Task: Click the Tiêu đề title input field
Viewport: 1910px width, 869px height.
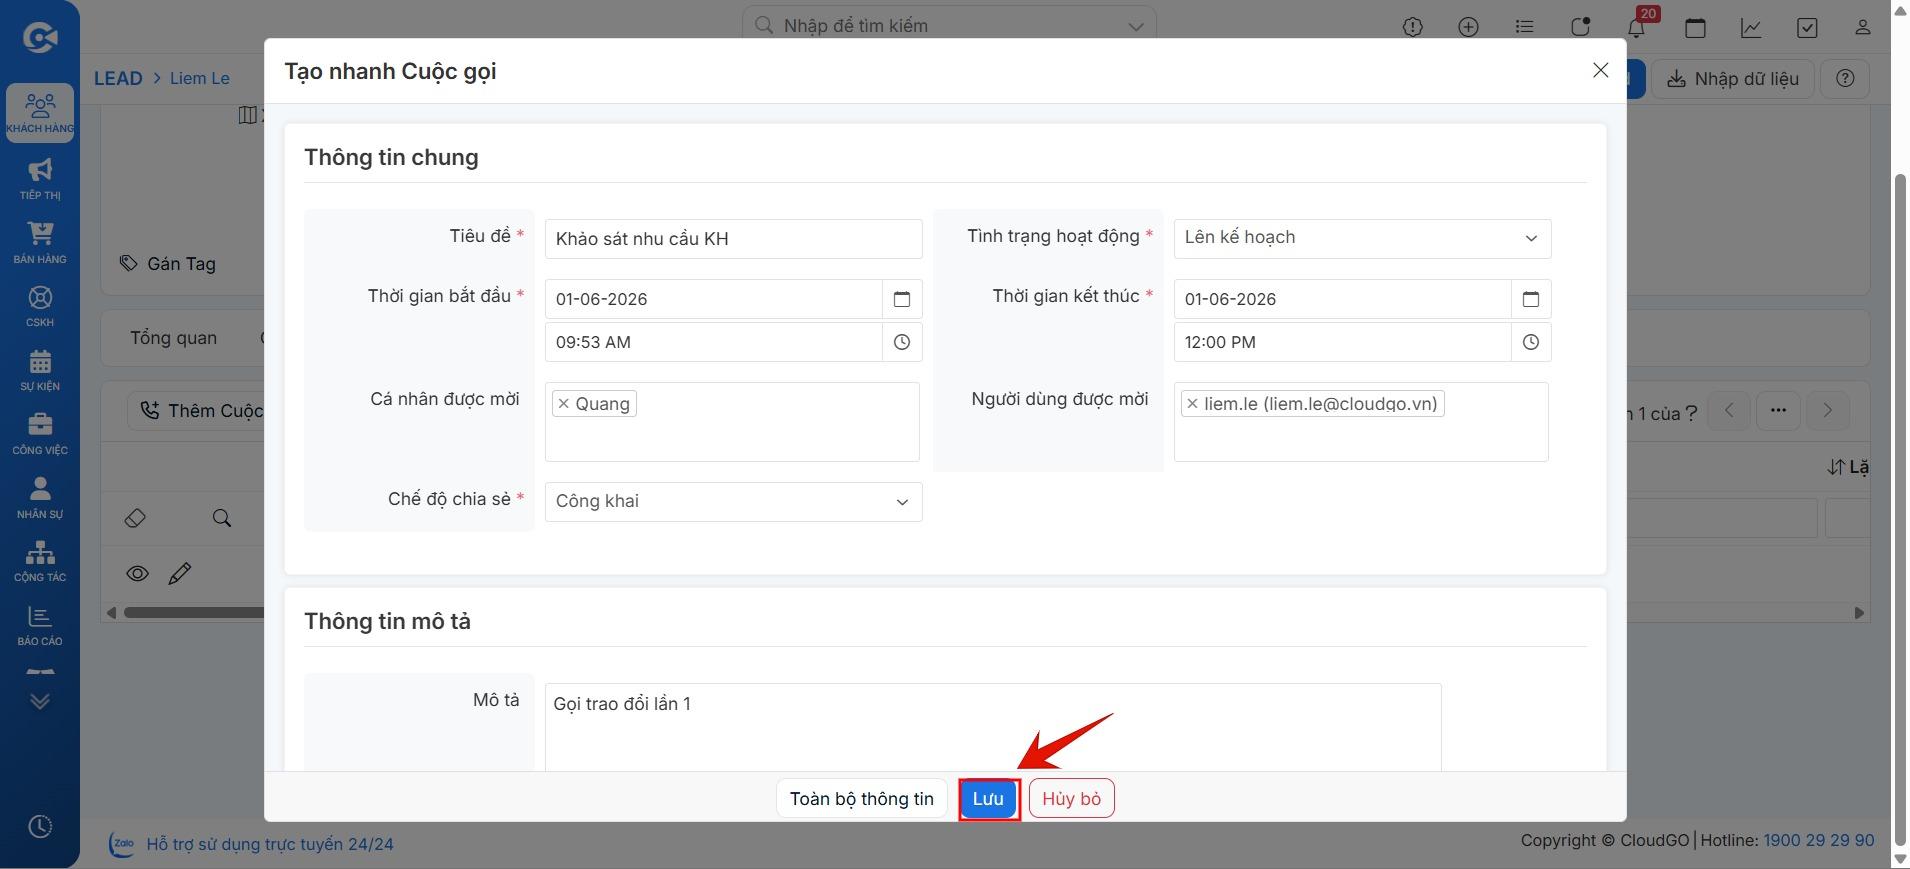Action: tap(733, 239)
